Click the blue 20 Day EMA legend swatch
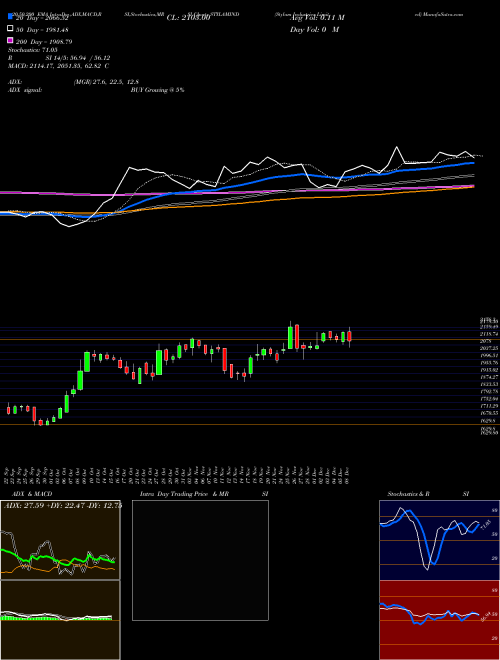The width and height of the screenshot is (500, 660). [10, 16]
